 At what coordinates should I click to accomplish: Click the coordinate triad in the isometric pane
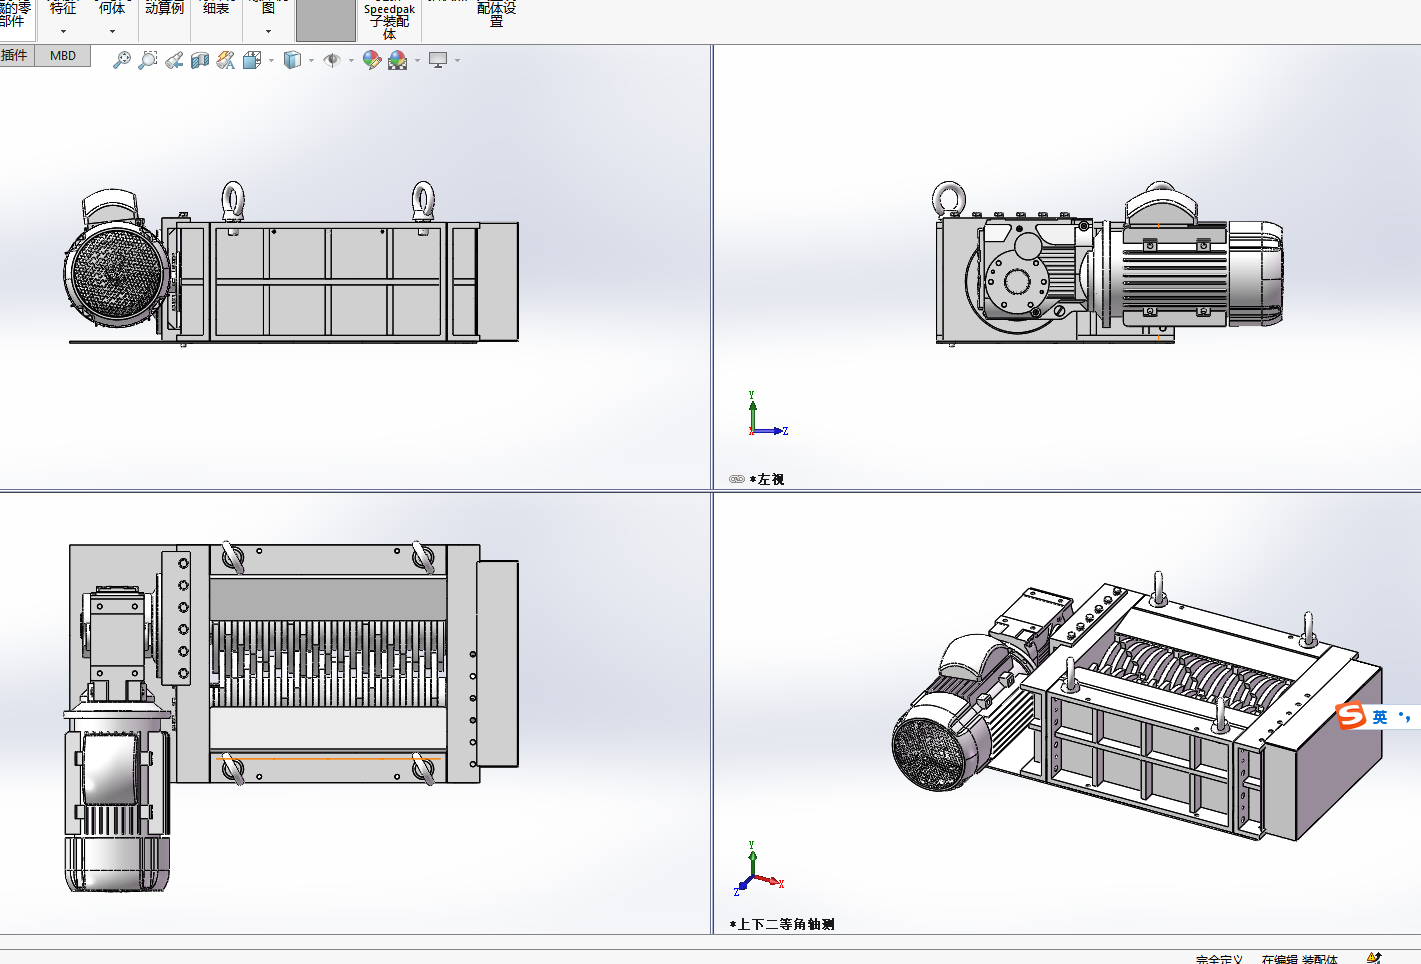click(x=759, y=867)
